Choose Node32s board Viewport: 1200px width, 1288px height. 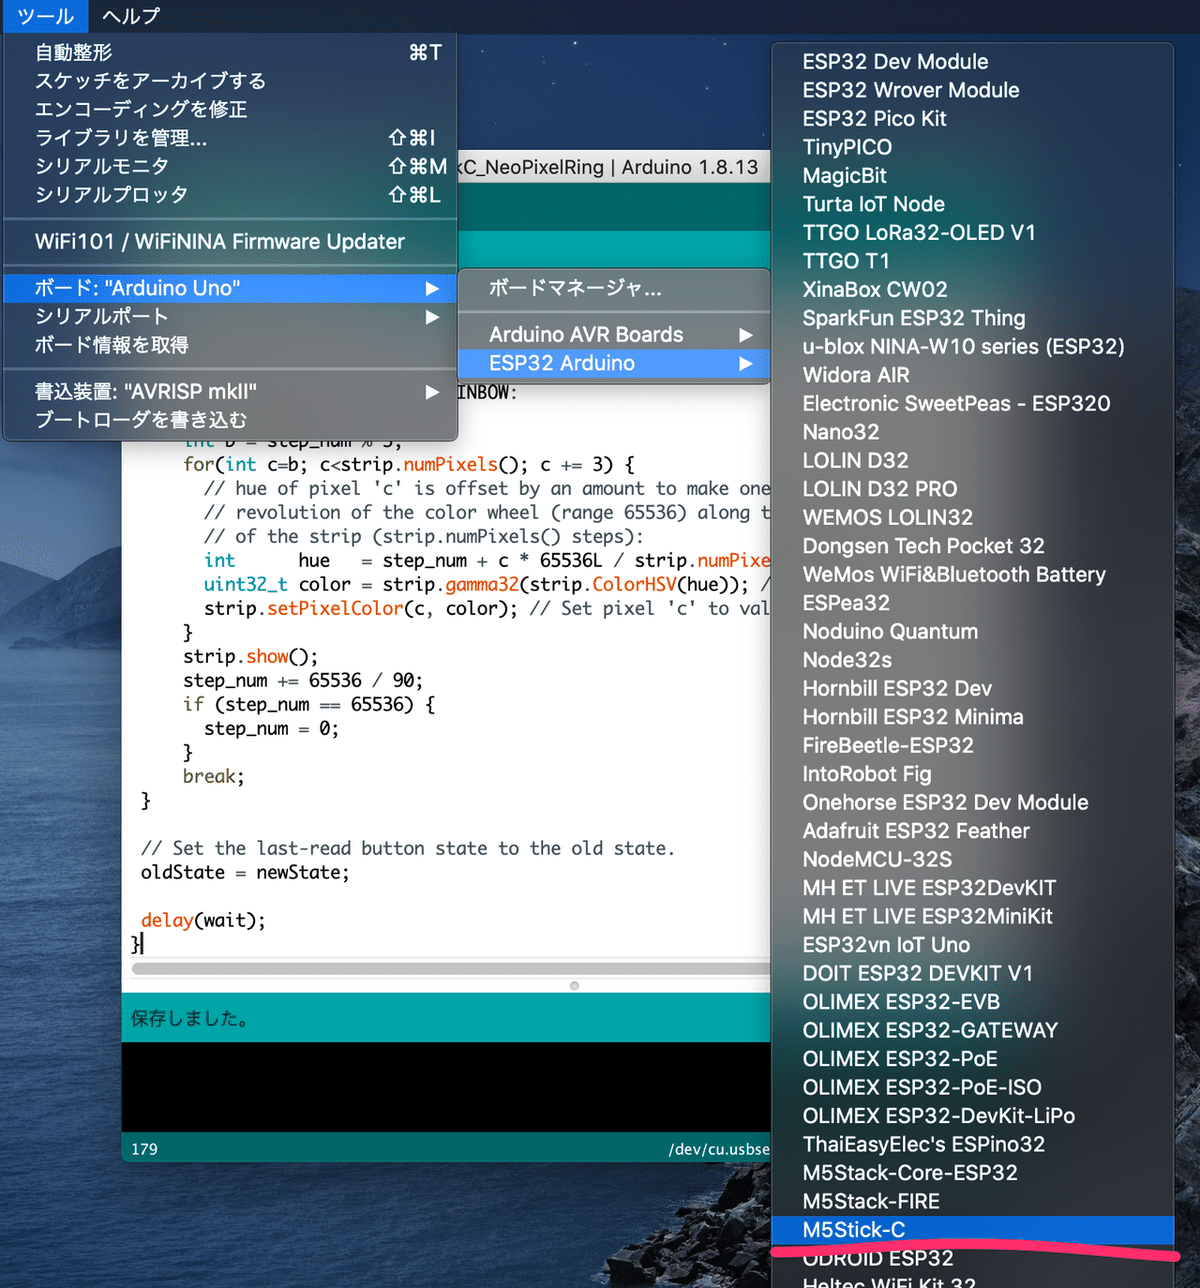[x=972, y=660]
